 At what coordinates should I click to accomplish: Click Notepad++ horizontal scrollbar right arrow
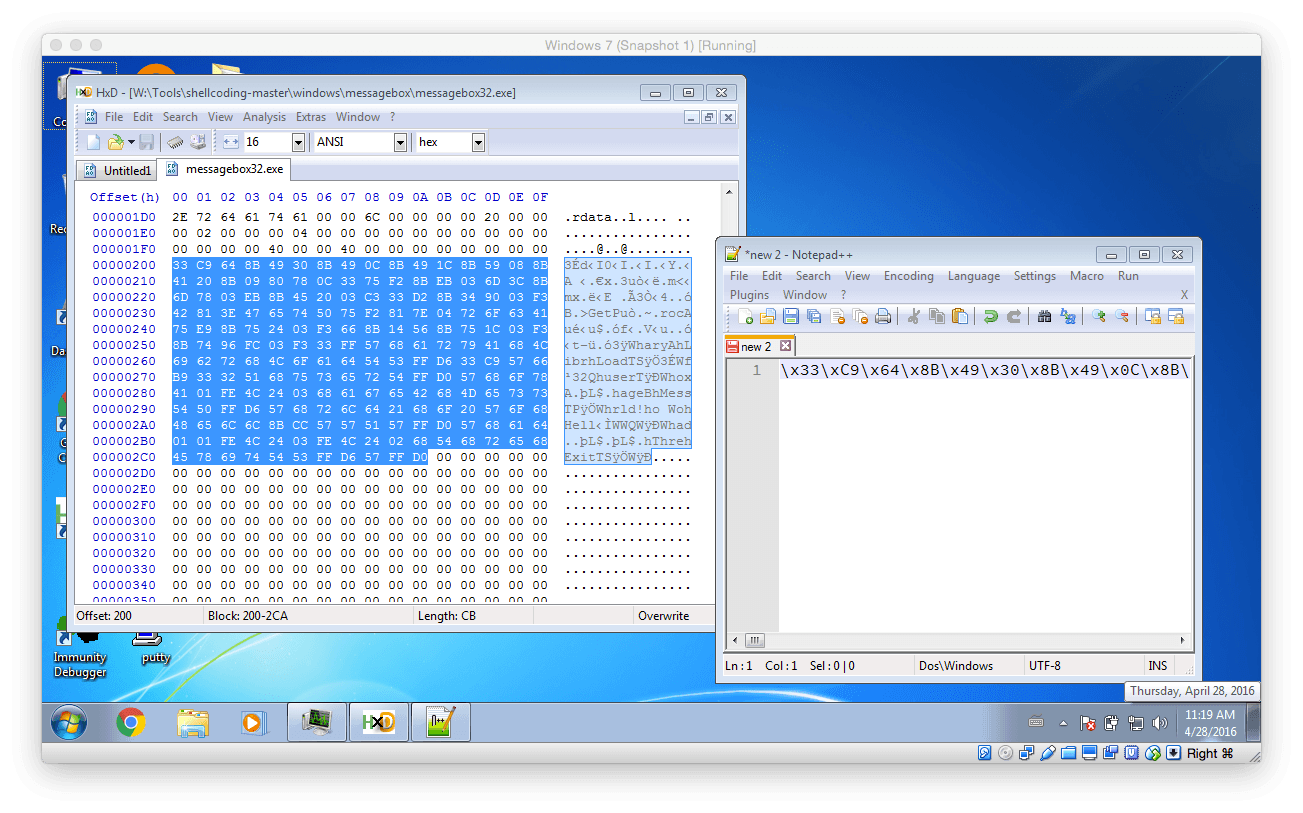1183,640
